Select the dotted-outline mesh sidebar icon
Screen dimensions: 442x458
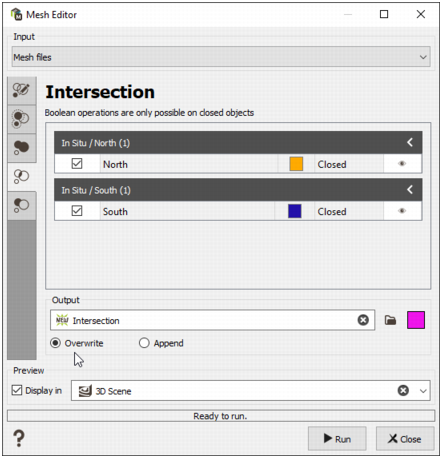(x=22, y=119)
